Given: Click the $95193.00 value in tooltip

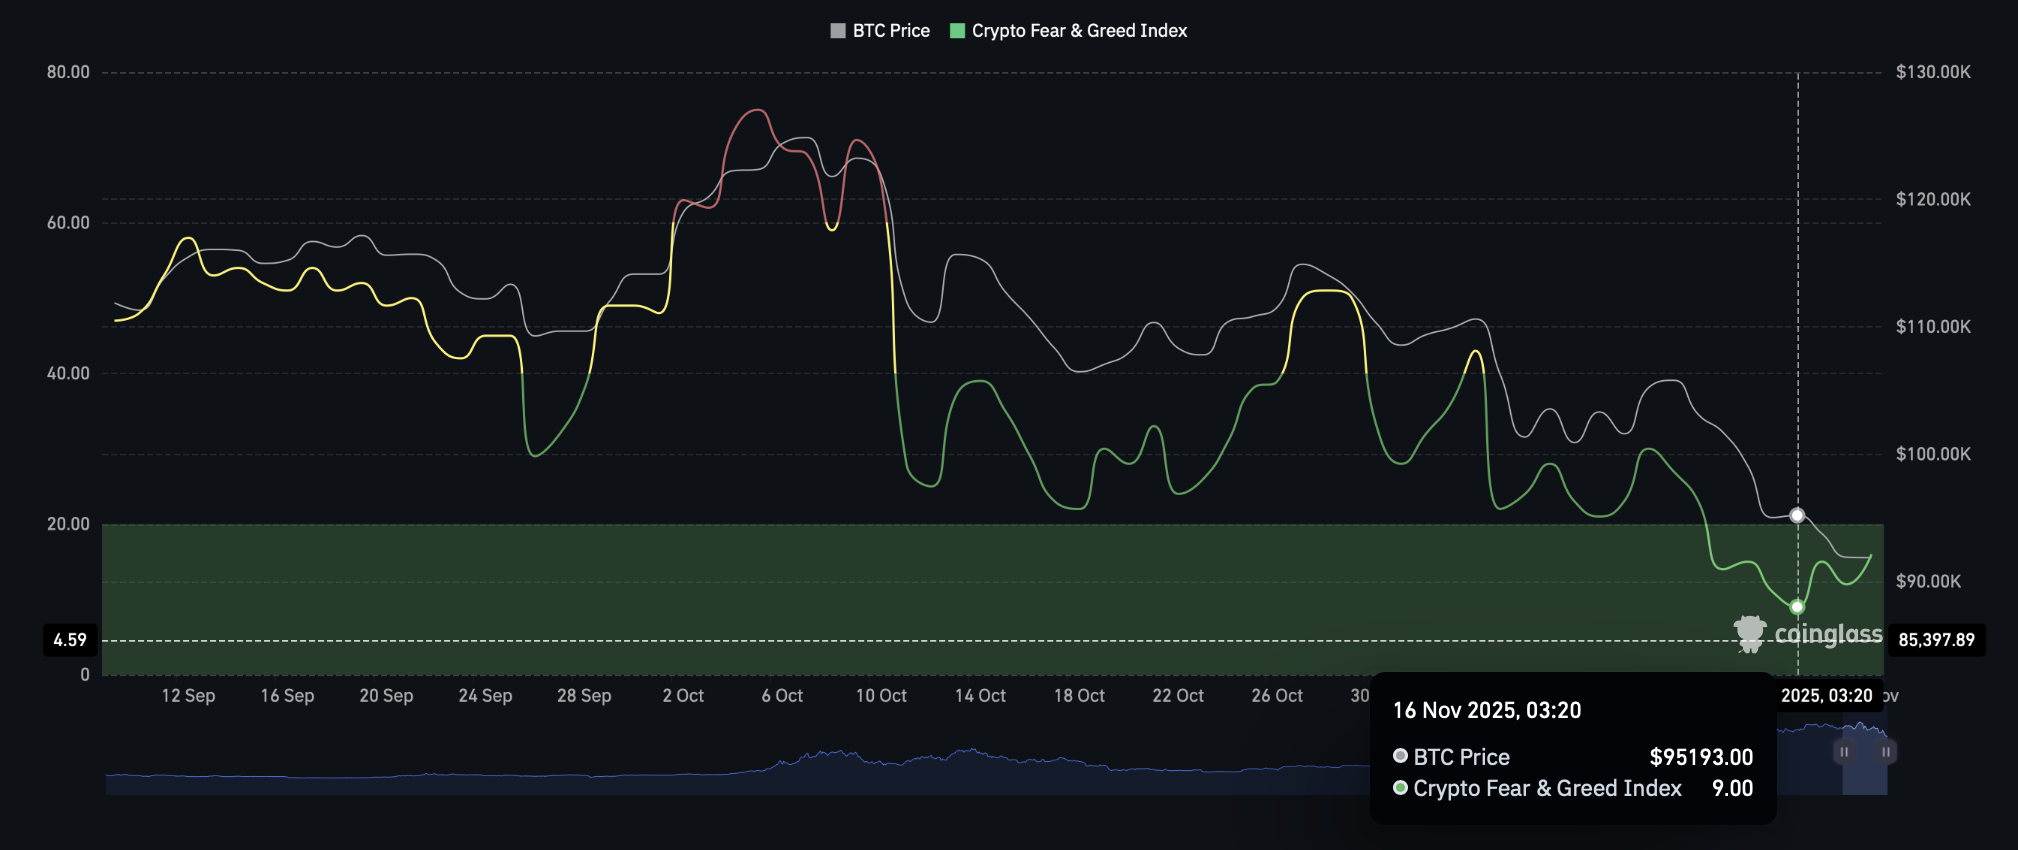Looking at the screenshot, I should coord(1701,757).
